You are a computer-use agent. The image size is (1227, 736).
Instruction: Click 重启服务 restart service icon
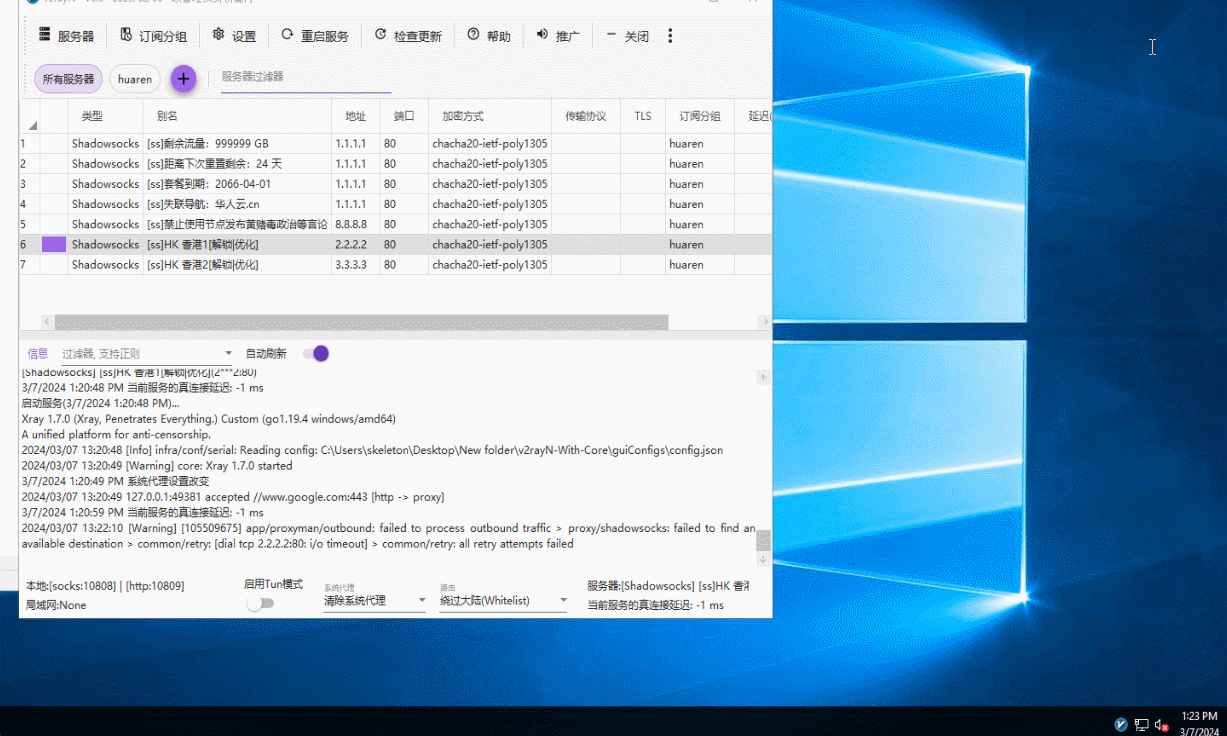click(x=288, y=35)
